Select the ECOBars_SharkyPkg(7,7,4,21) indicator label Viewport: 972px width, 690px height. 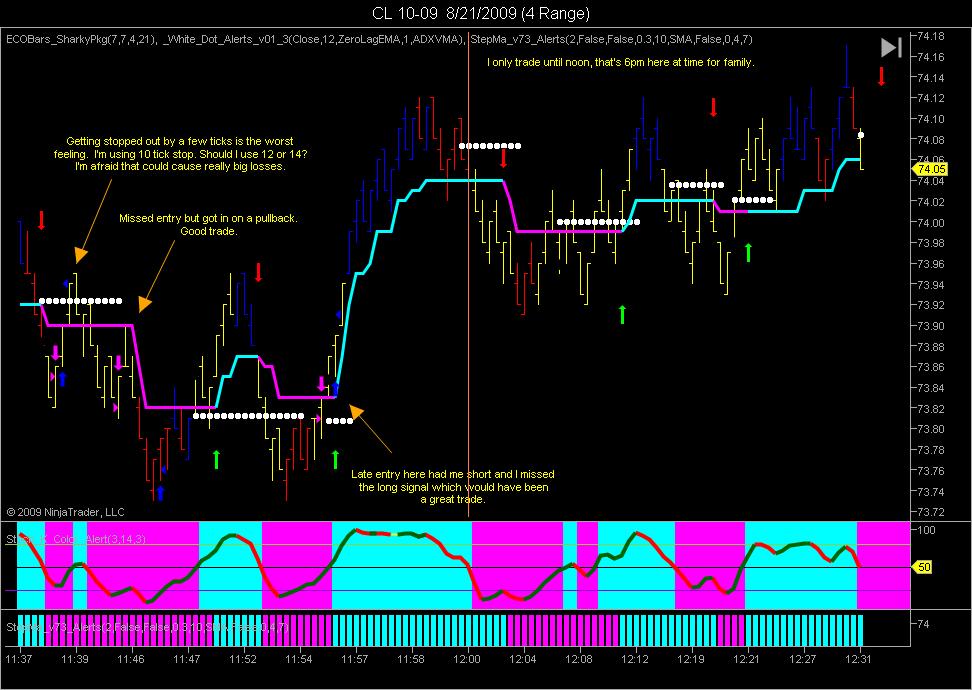point(82,39)
